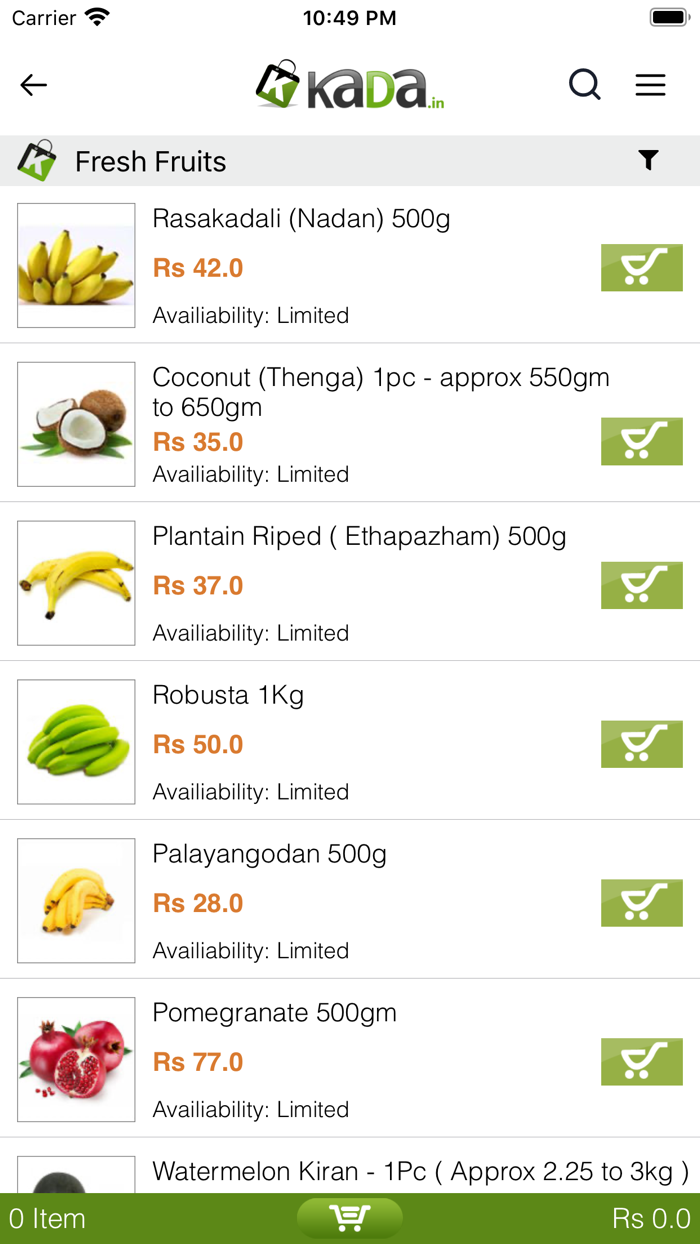Screen dimensions: 700x1244
Task: Open Robusta 1Kg product title
Action: [x=228, y=695]
